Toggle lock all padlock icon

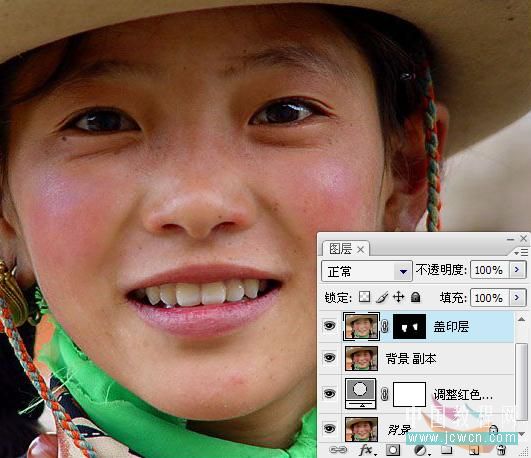click(416, 297)
